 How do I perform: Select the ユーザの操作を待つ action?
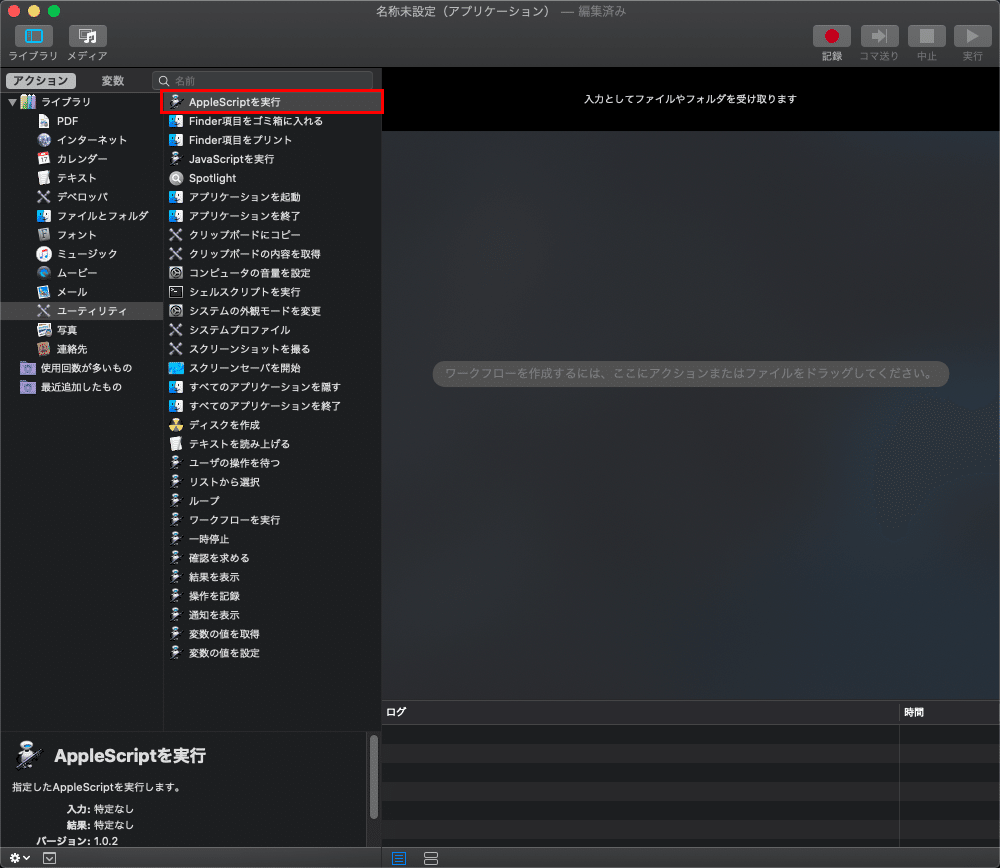coord(272,463)
